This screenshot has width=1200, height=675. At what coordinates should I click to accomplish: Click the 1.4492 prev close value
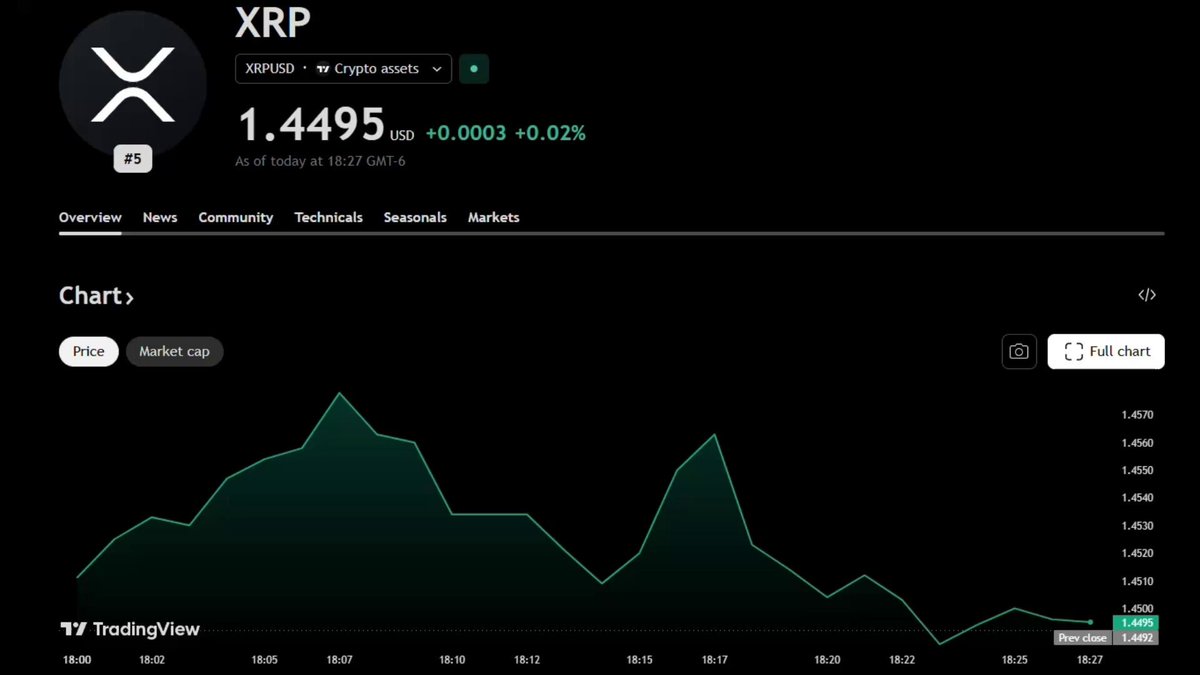tap(1136, 638)
